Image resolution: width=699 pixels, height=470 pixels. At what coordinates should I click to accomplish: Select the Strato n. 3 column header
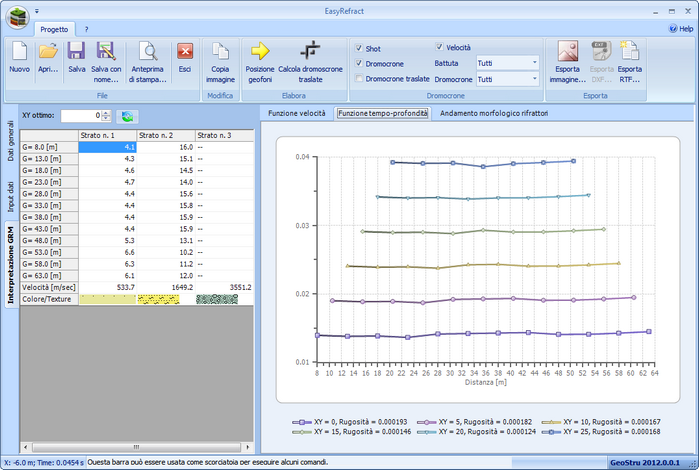(x=225, y=135)
